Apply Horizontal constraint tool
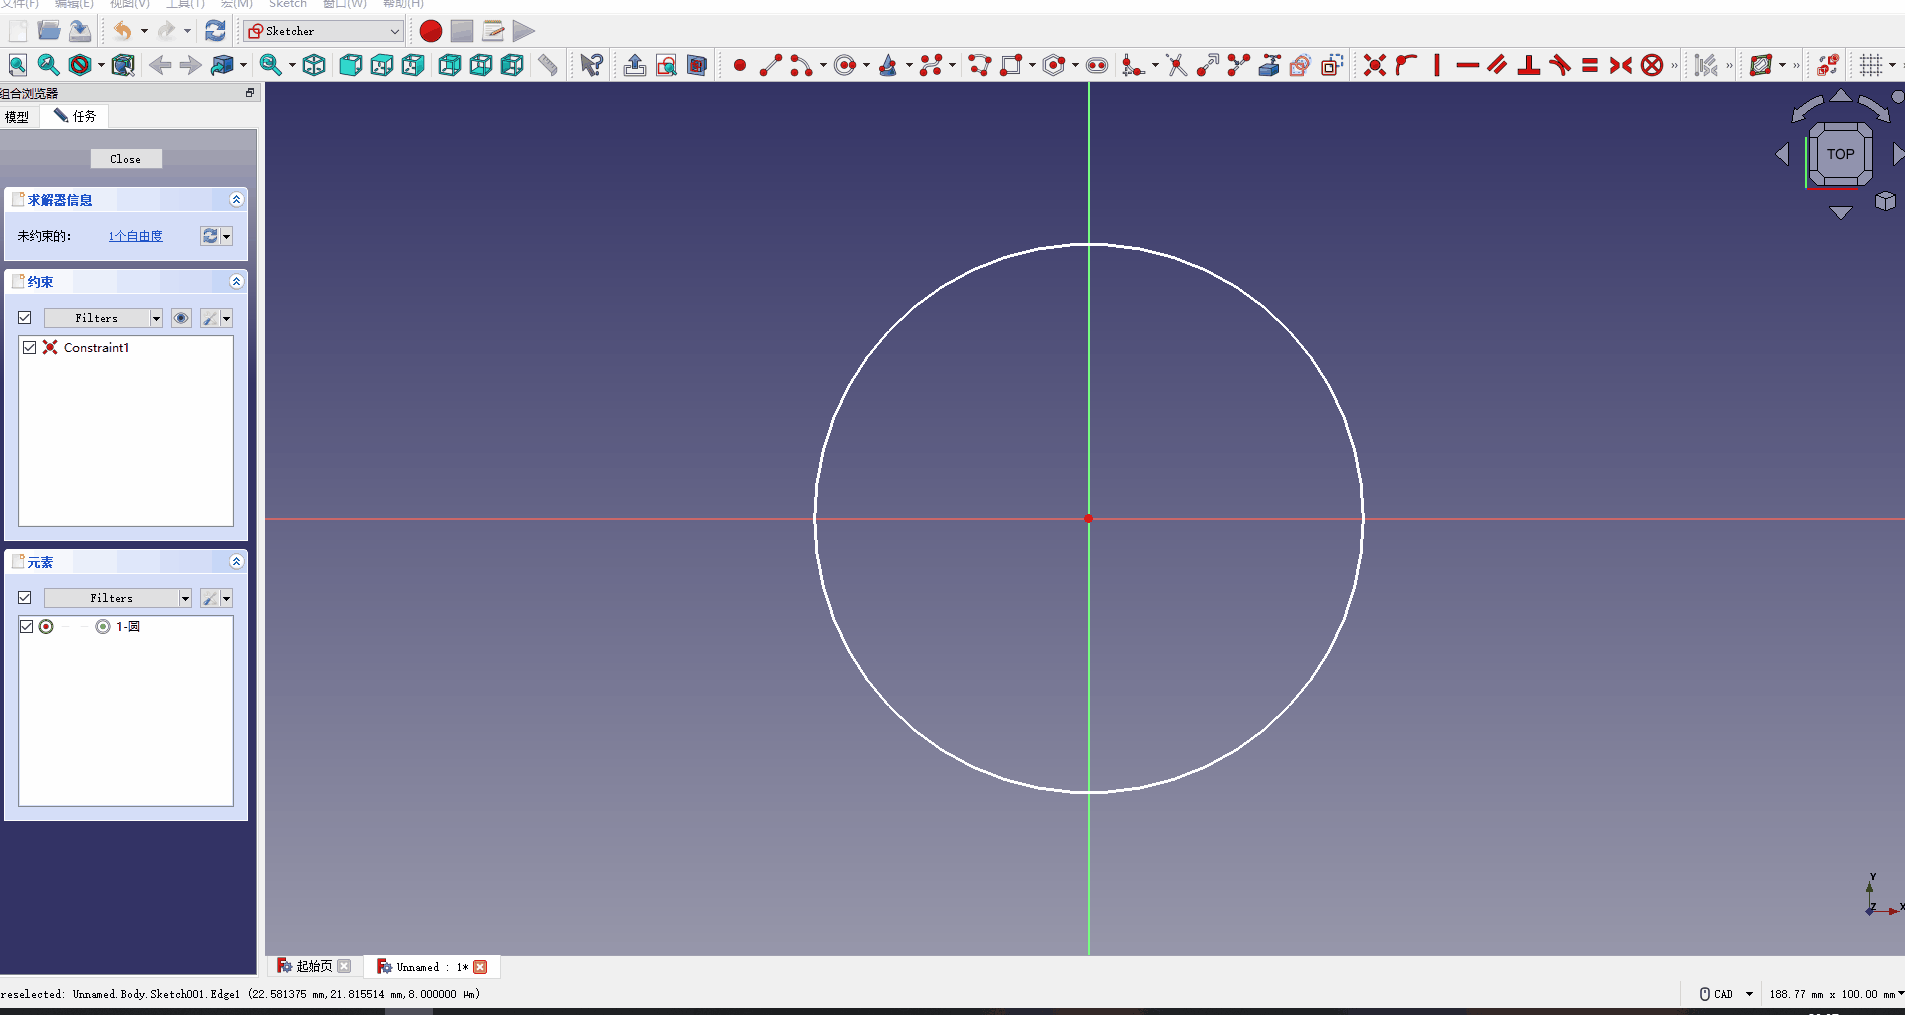The image size is (1905, 1015). coord(1468,66)
